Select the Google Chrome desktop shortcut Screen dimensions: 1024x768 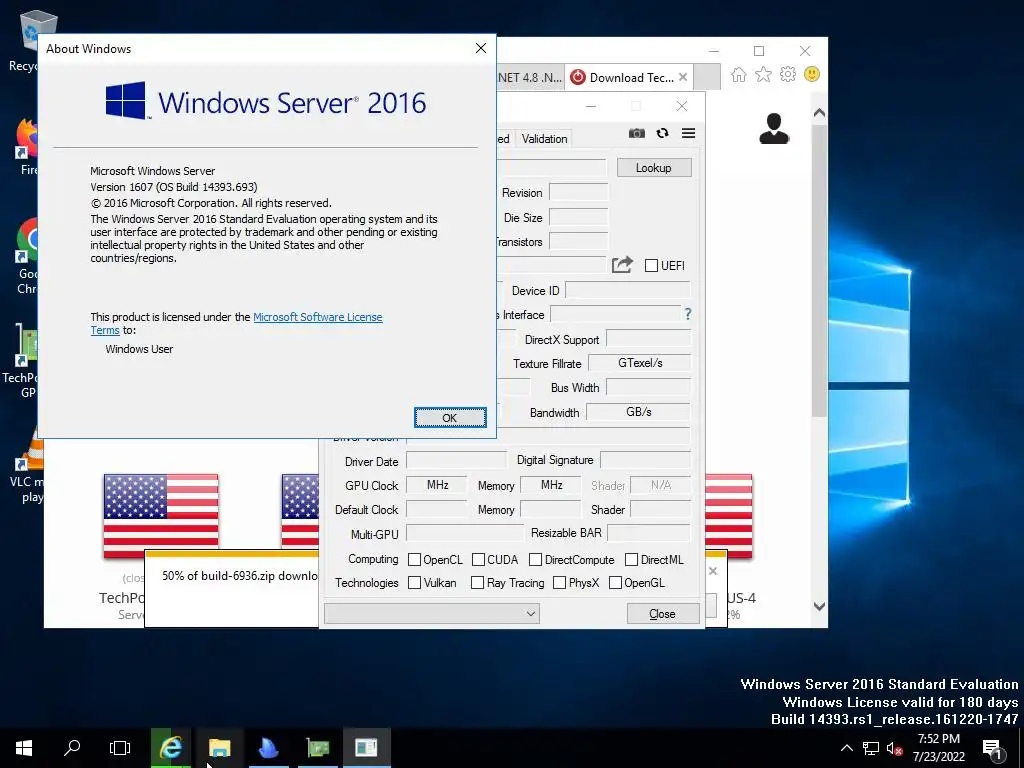coord(26,256)
